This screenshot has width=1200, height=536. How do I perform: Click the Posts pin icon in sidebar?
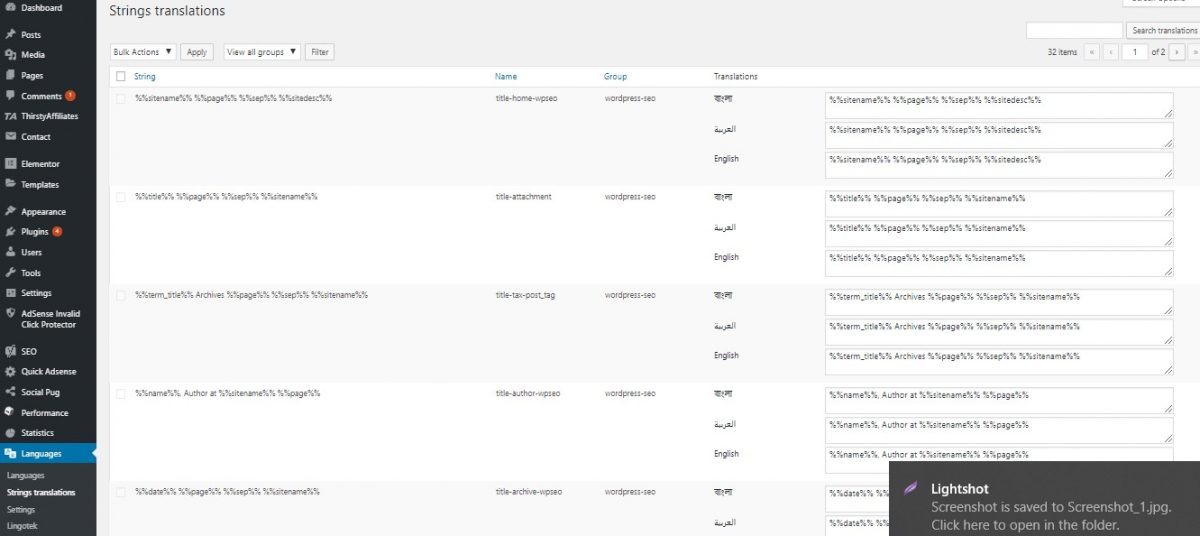coord(10,35)
